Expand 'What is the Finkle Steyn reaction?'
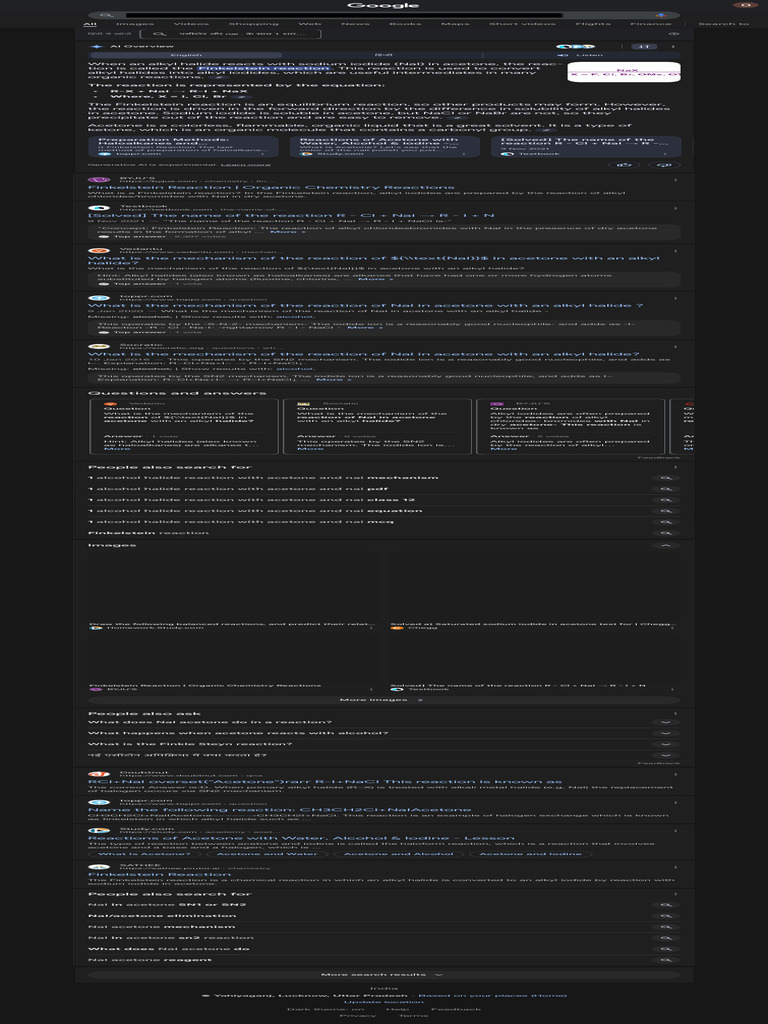 click(x=383, y=744)
